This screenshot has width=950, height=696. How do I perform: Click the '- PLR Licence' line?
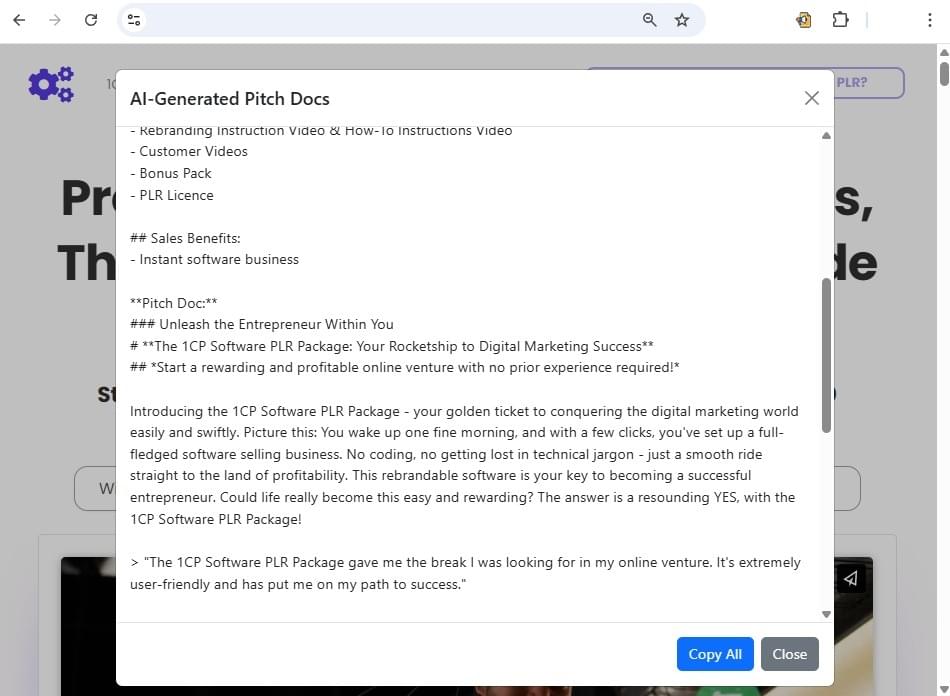(172, 195)
